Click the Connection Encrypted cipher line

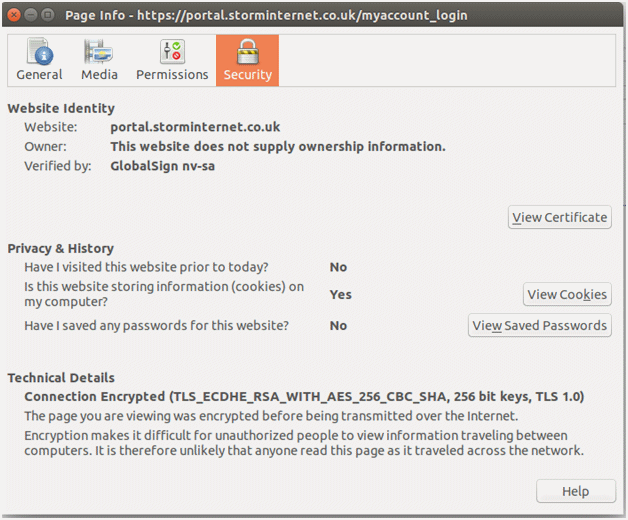click(x=304, y=397)
